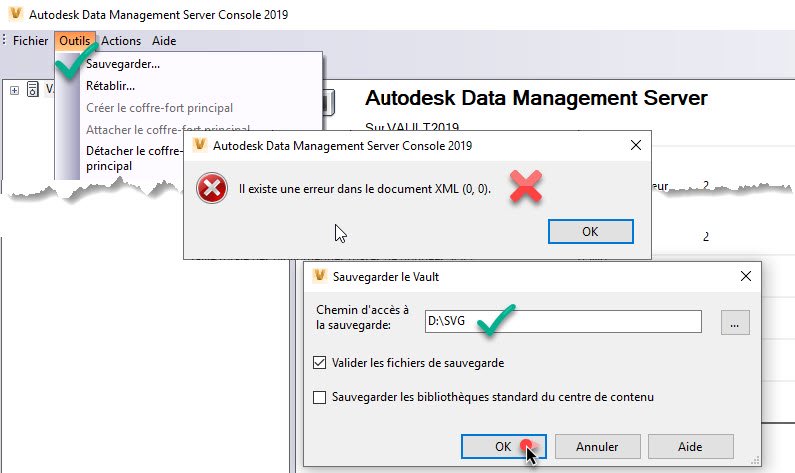Open the Actions menu
The width and height of the screenshot is (795, 473).
pyautogui.click(x=121, y=41)
